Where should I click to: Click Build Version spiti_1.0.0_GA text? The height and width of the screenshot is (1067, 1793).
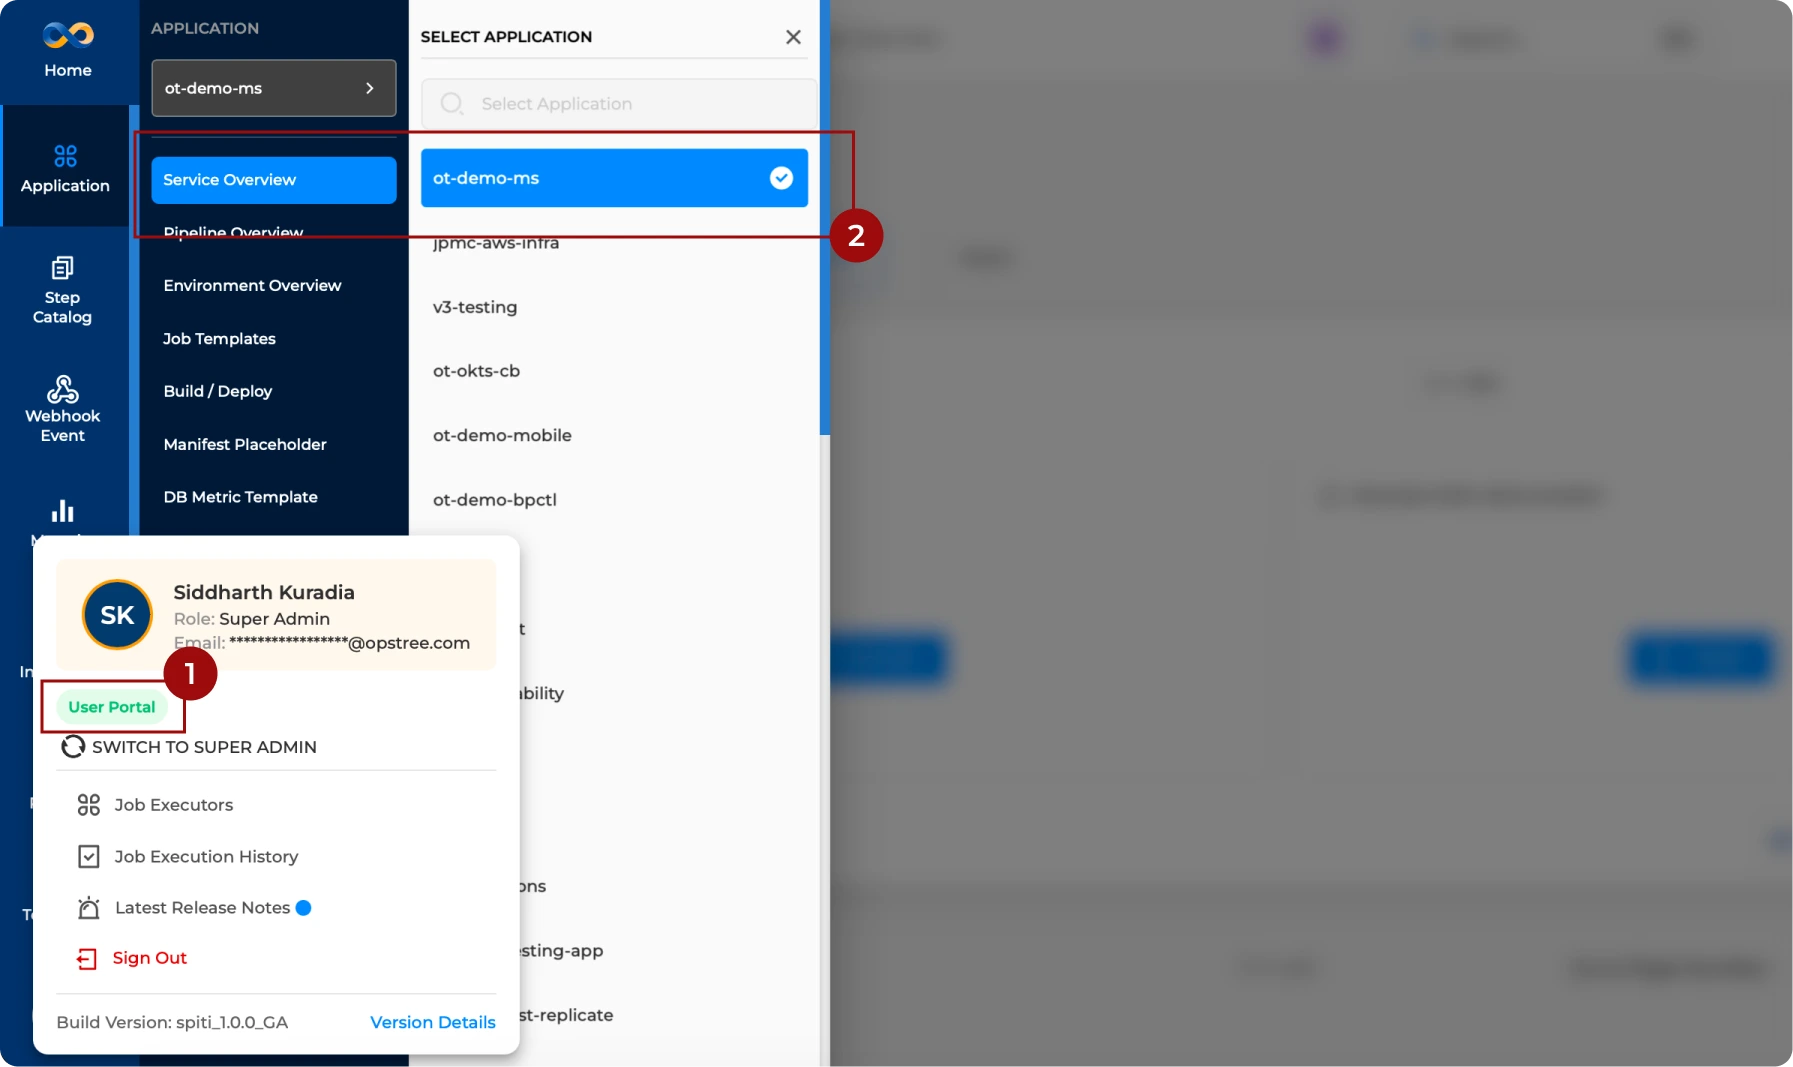[172, 1022]
